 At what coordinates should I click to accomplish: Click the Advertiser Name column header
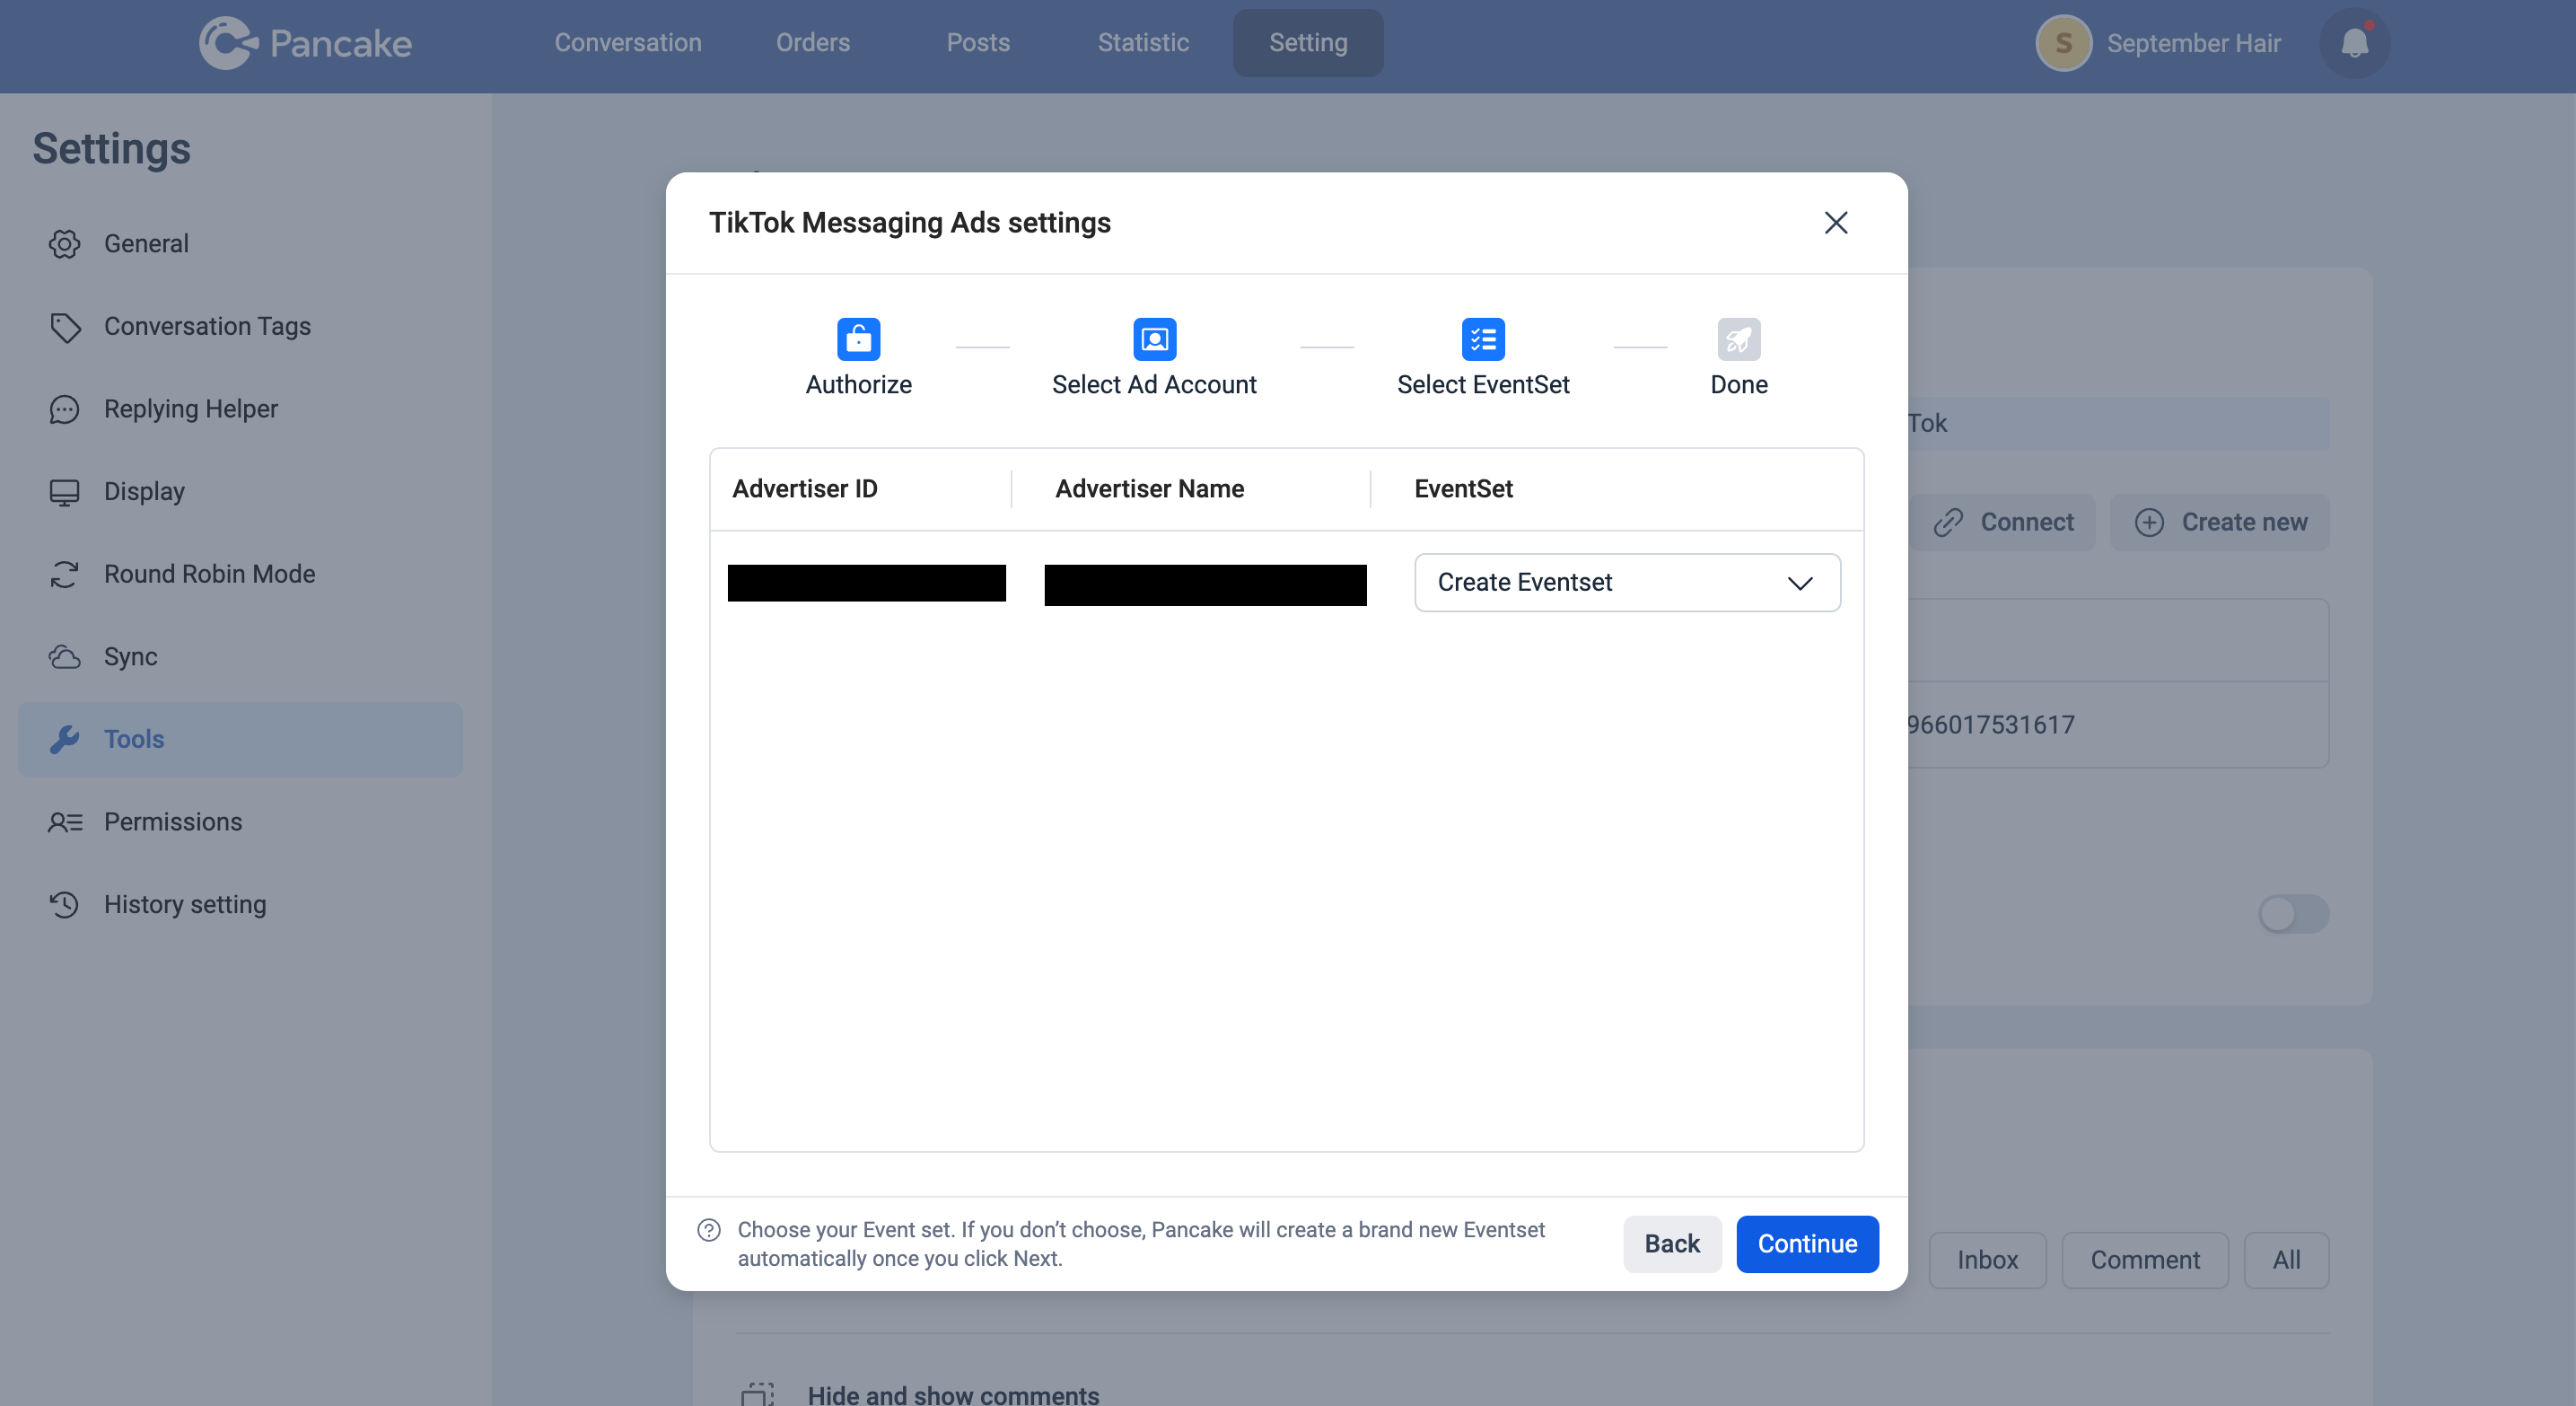(1150, 489)
